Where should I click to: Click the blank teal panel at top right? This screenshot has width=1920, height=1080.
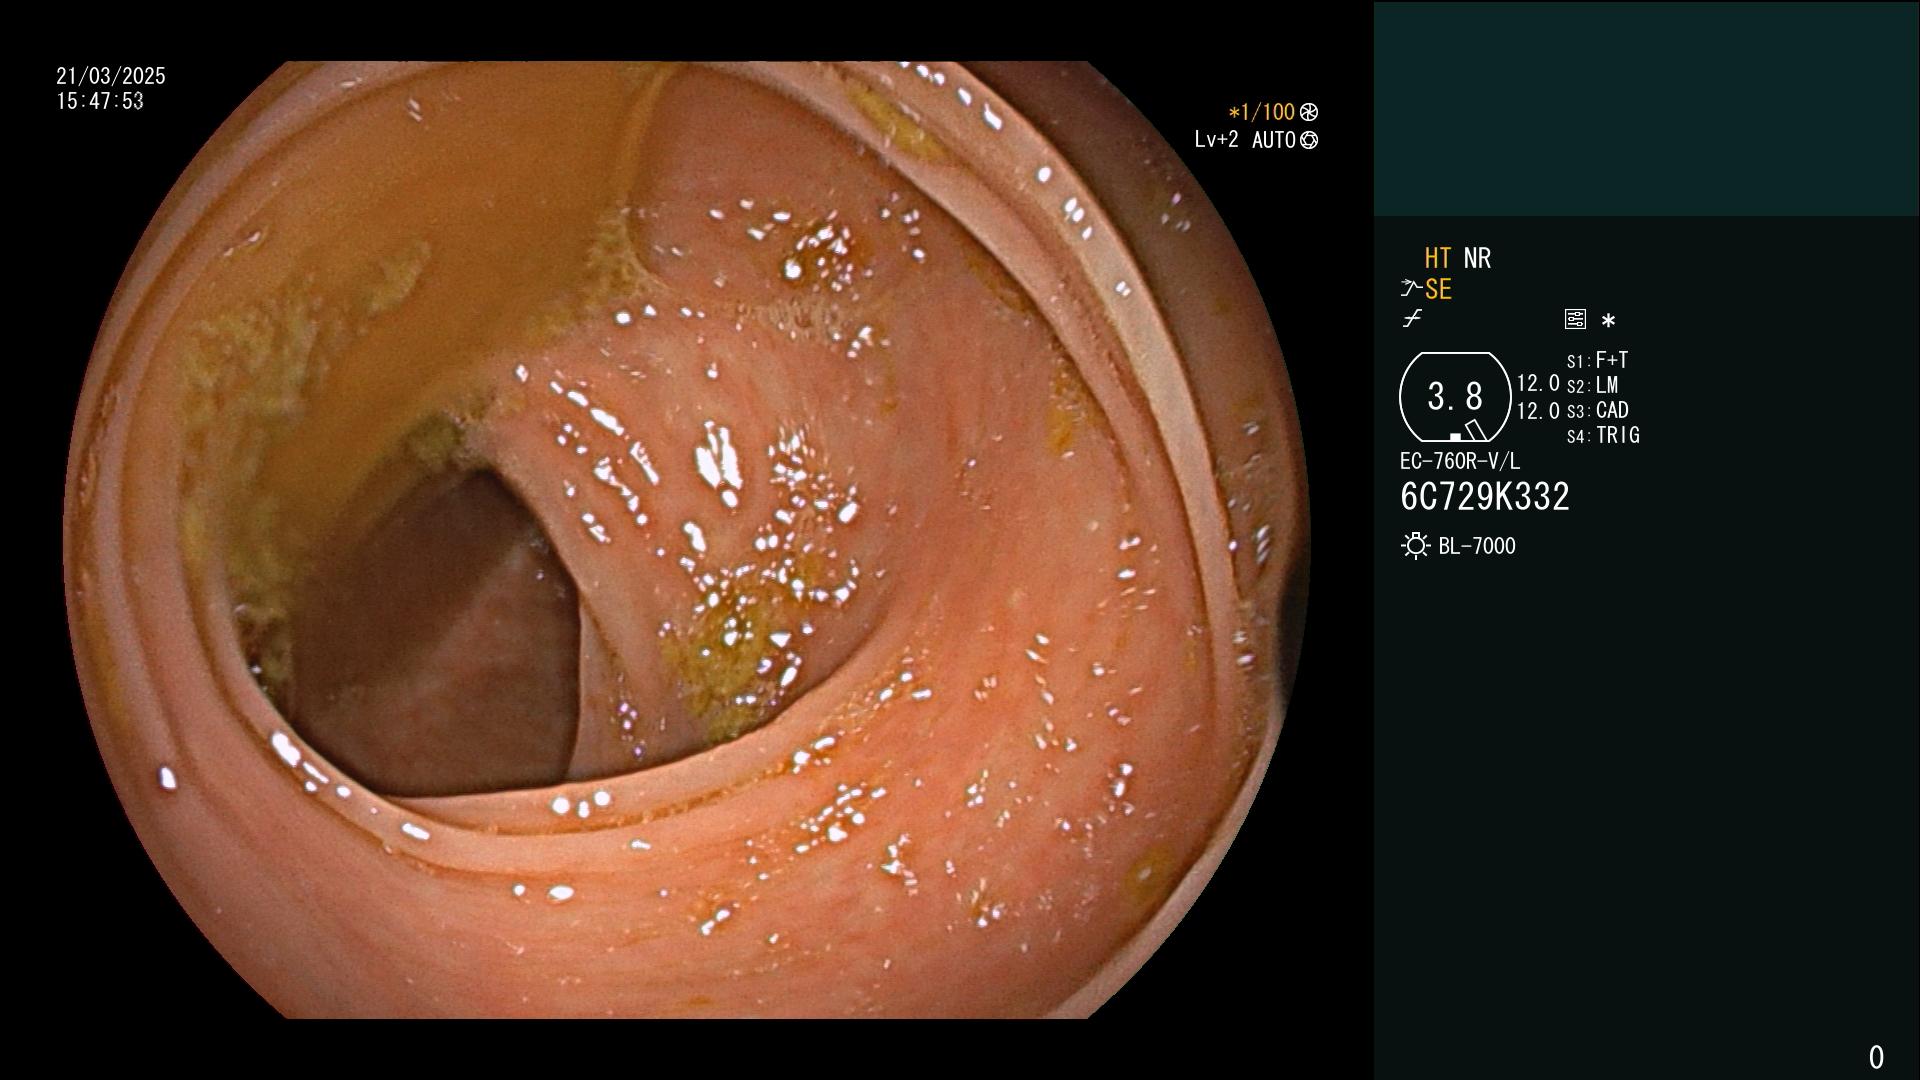1647,108
